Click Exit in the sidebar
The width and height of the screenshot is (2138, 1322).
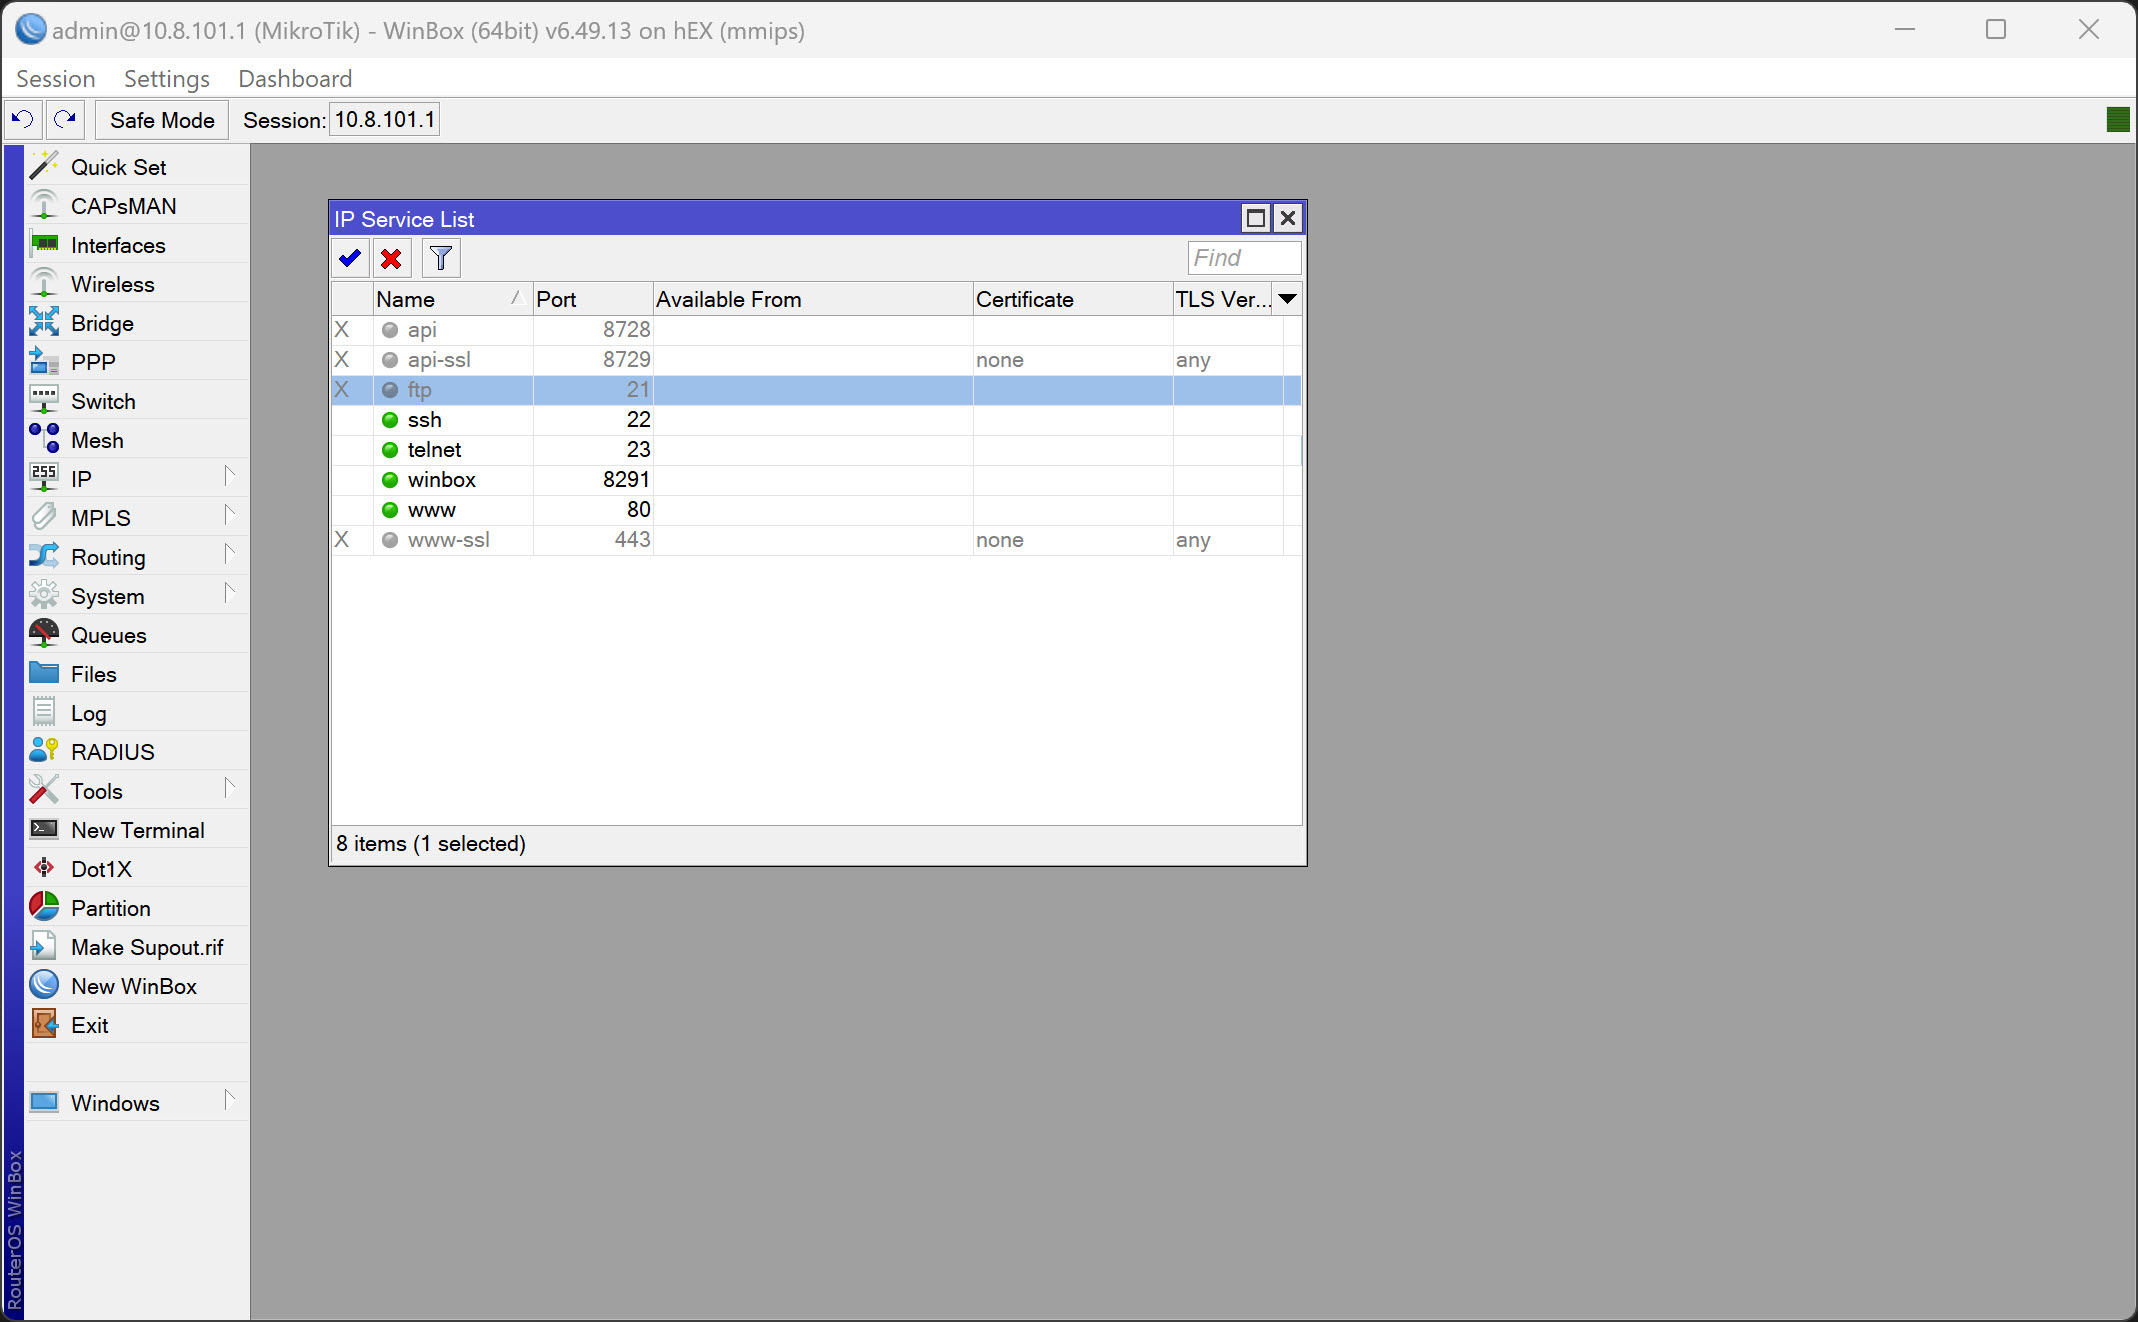click(90, 1024)
